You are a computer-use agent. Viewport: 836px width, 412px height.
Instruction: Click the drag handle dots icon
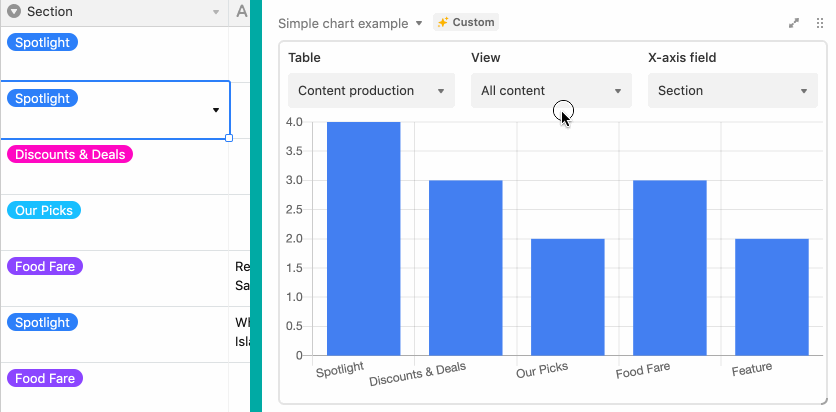click(x=820, y=23)
